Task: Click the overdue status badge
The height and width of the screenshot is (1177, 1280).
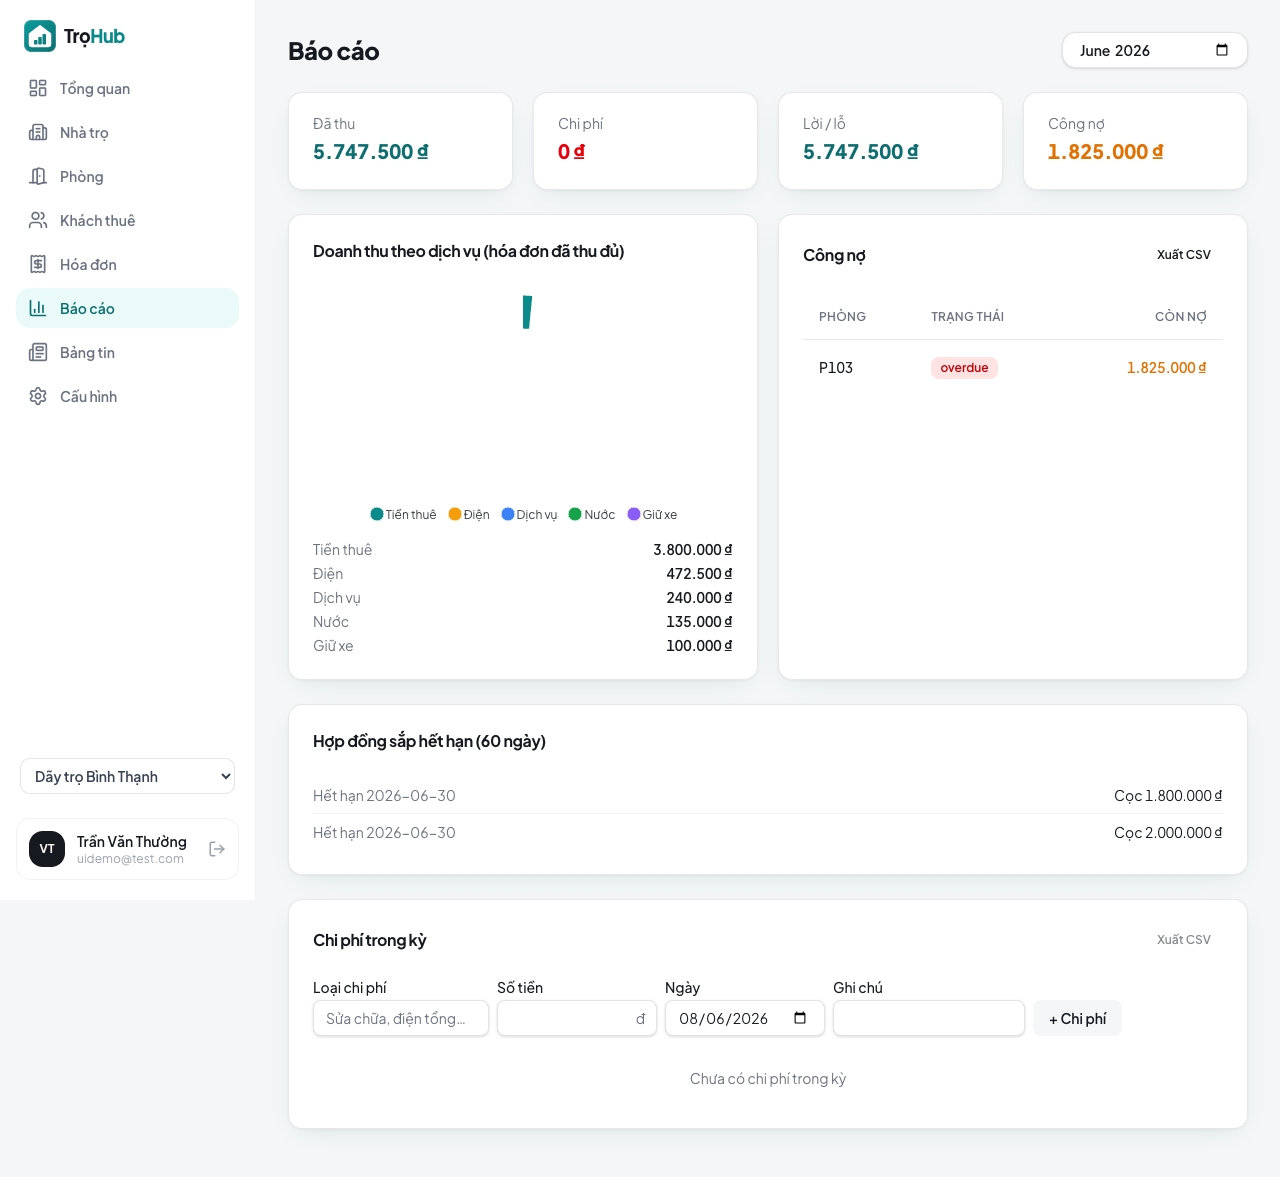Action: (964, 368)
